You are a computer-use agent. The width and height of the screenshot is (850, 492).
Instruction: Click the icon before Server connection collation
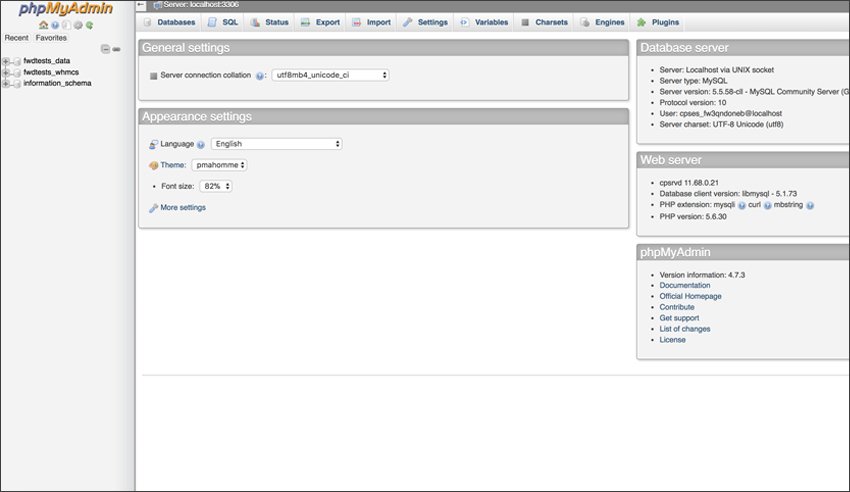coord(153,76)
